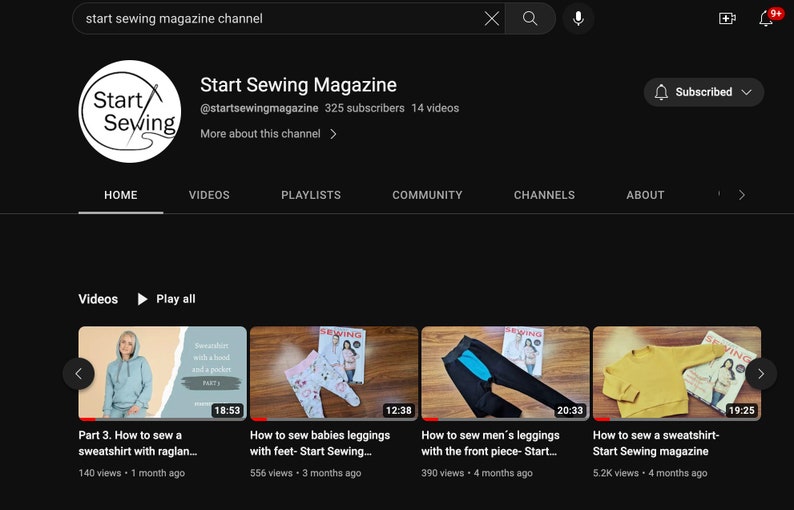The image size is (794, 510).
Task: Click the '325 subscribers' text
Action: click(365, 108)
